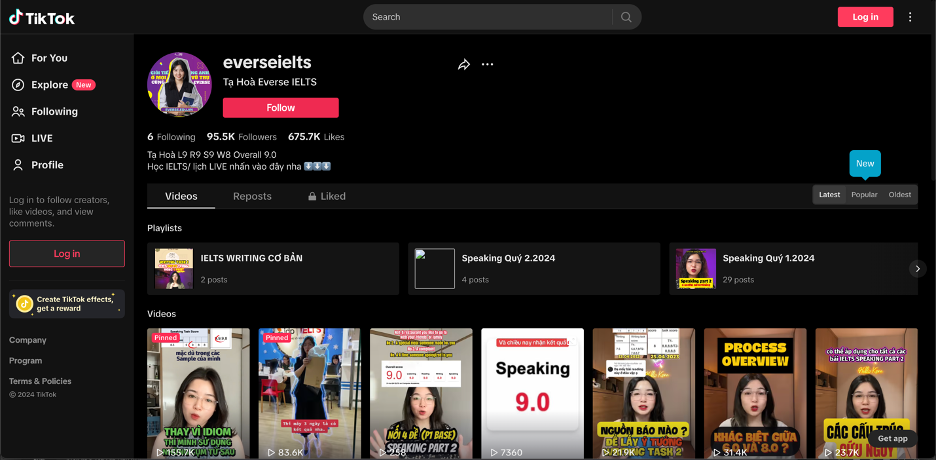
Task: Sort videos by Oldest
Action: tap(900, 195)
